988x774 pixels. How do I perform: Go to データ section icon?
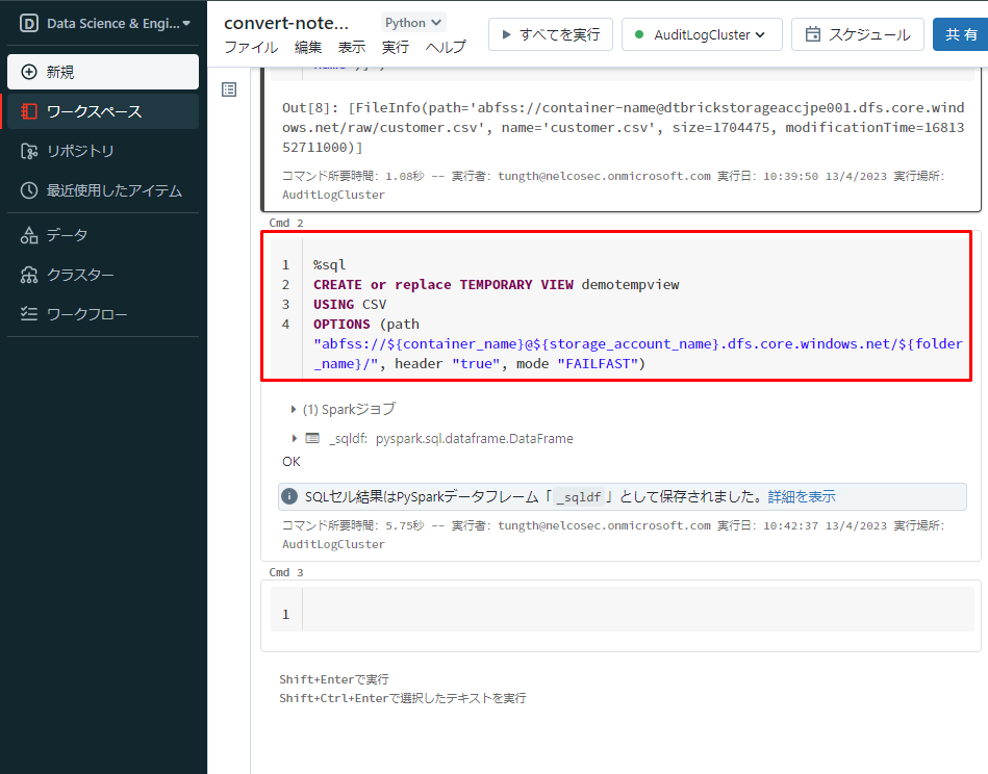click(29, 235)
